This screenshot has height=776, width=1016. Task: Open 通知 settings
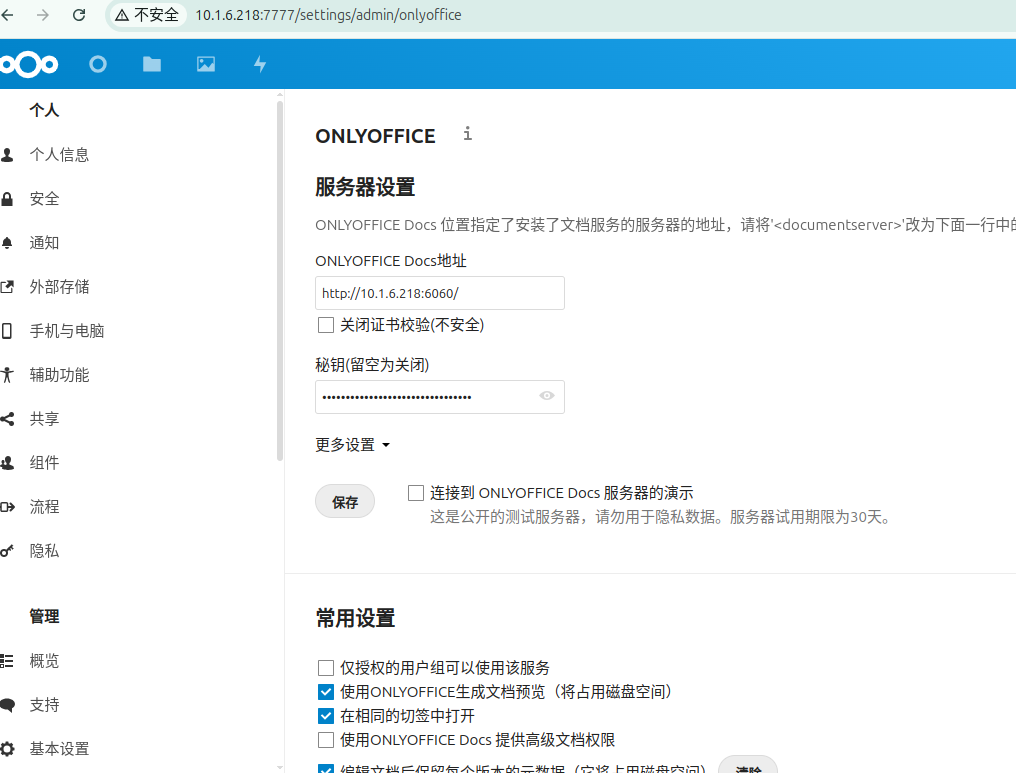click(44, 243)
